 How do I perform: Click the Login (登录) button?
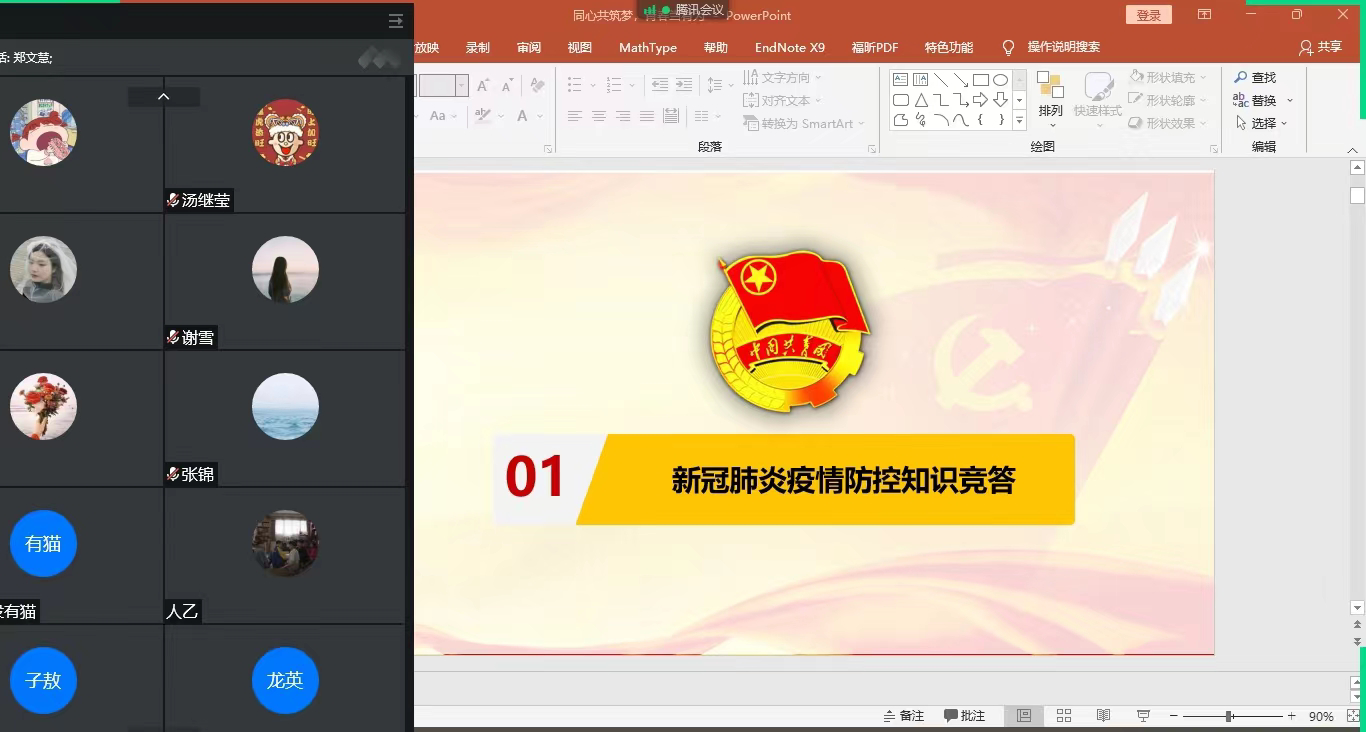tap(1148, 15)
